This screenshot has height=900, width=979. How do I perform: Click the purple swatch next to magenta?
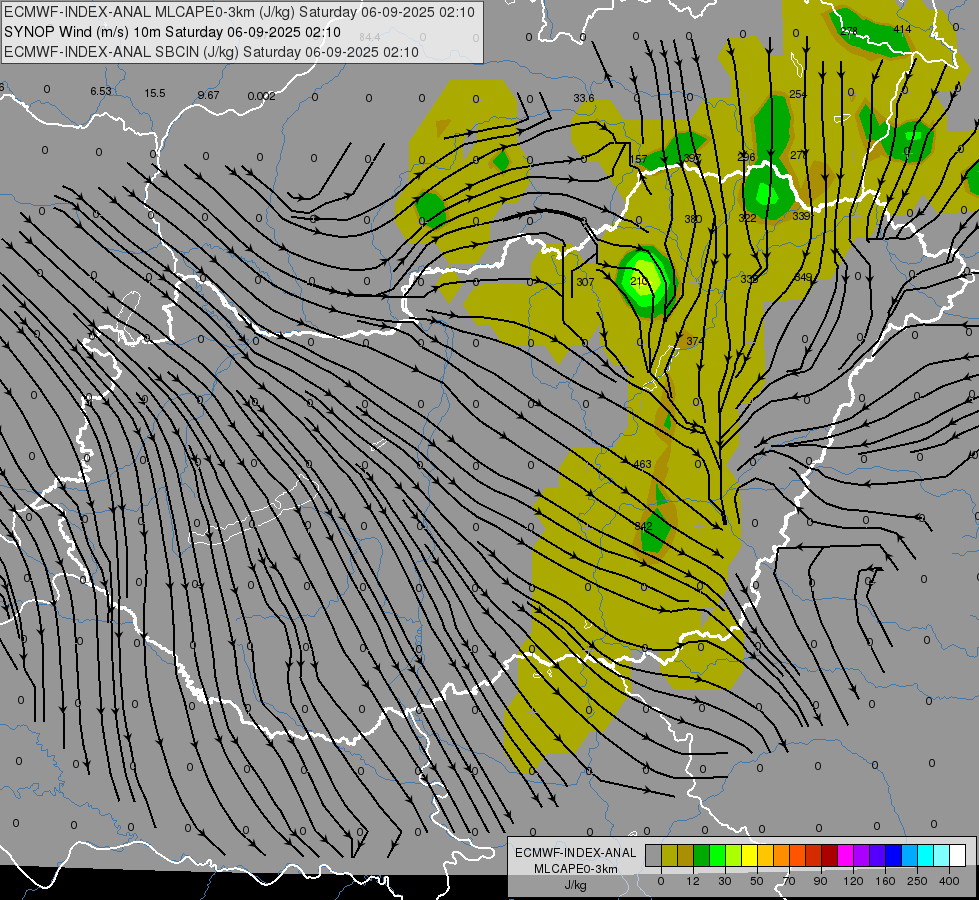click(x=862, y=855)
